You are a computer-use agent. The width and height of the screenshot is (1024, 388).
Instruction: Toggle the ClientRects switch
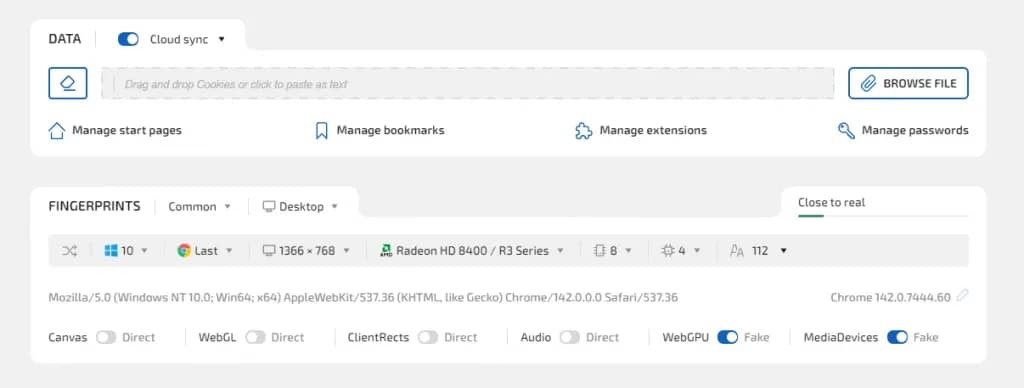coord(428,338)
